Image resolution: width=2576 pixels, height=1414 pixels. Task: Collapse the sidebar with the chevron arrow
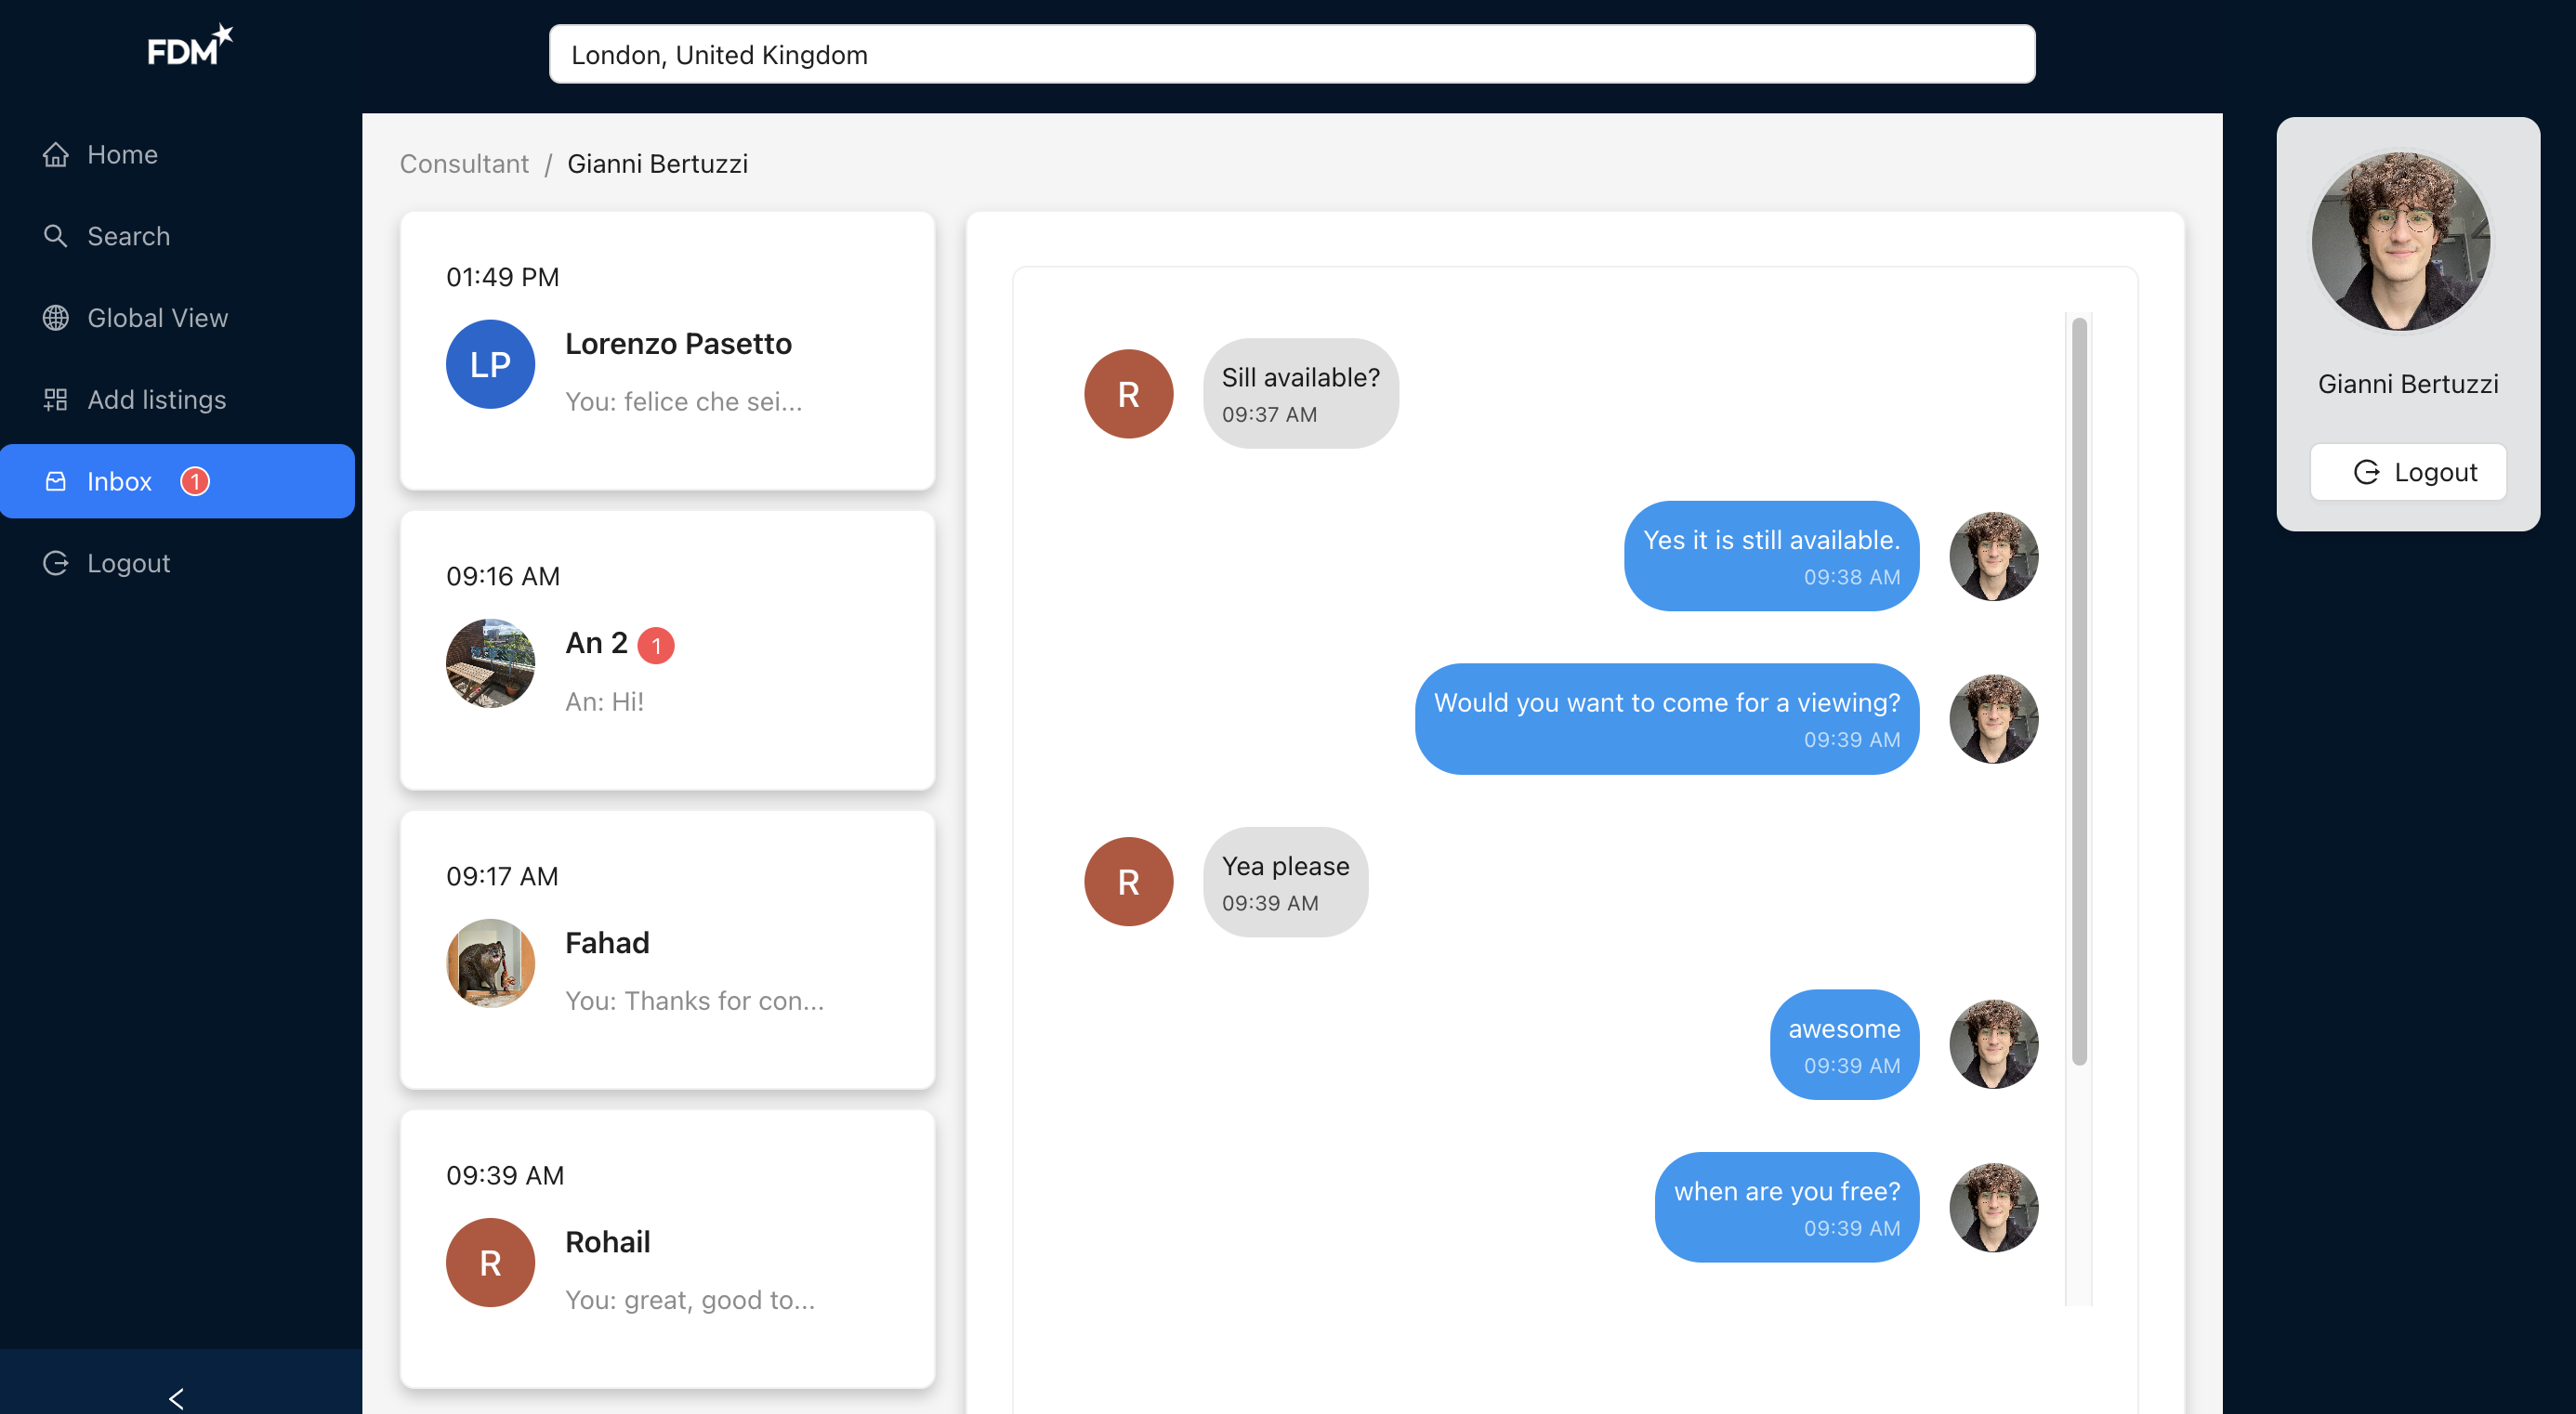177,1397
